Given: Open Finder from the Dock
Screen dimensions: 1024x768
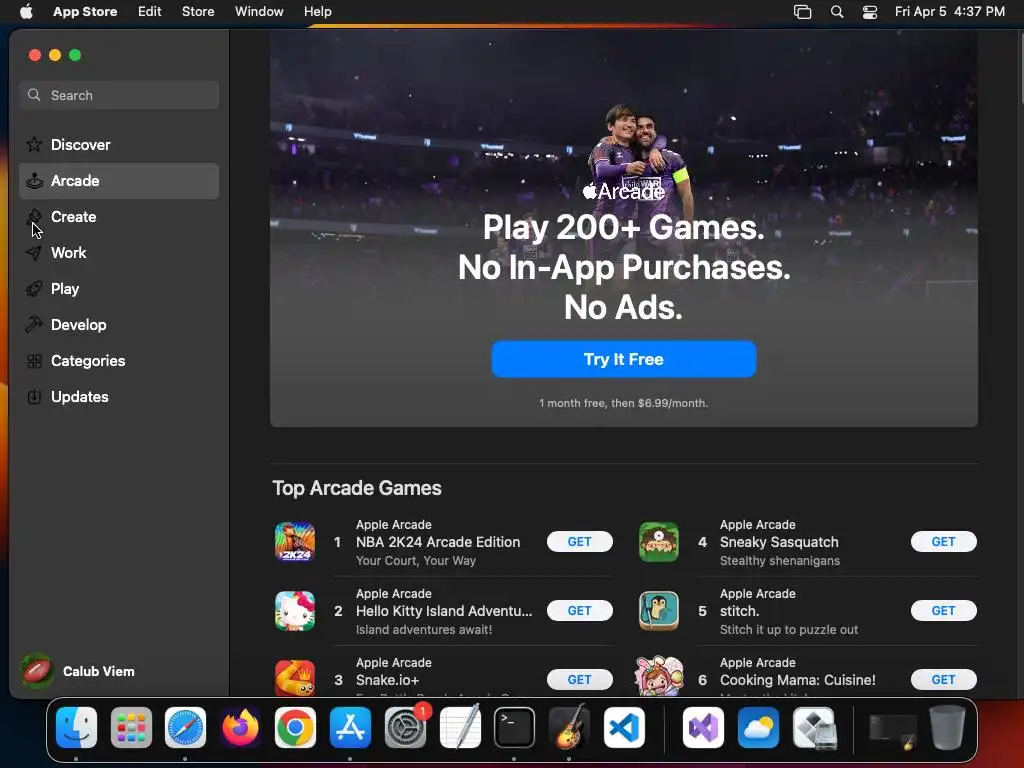Looking at the screenshot, I should (76, 728).
